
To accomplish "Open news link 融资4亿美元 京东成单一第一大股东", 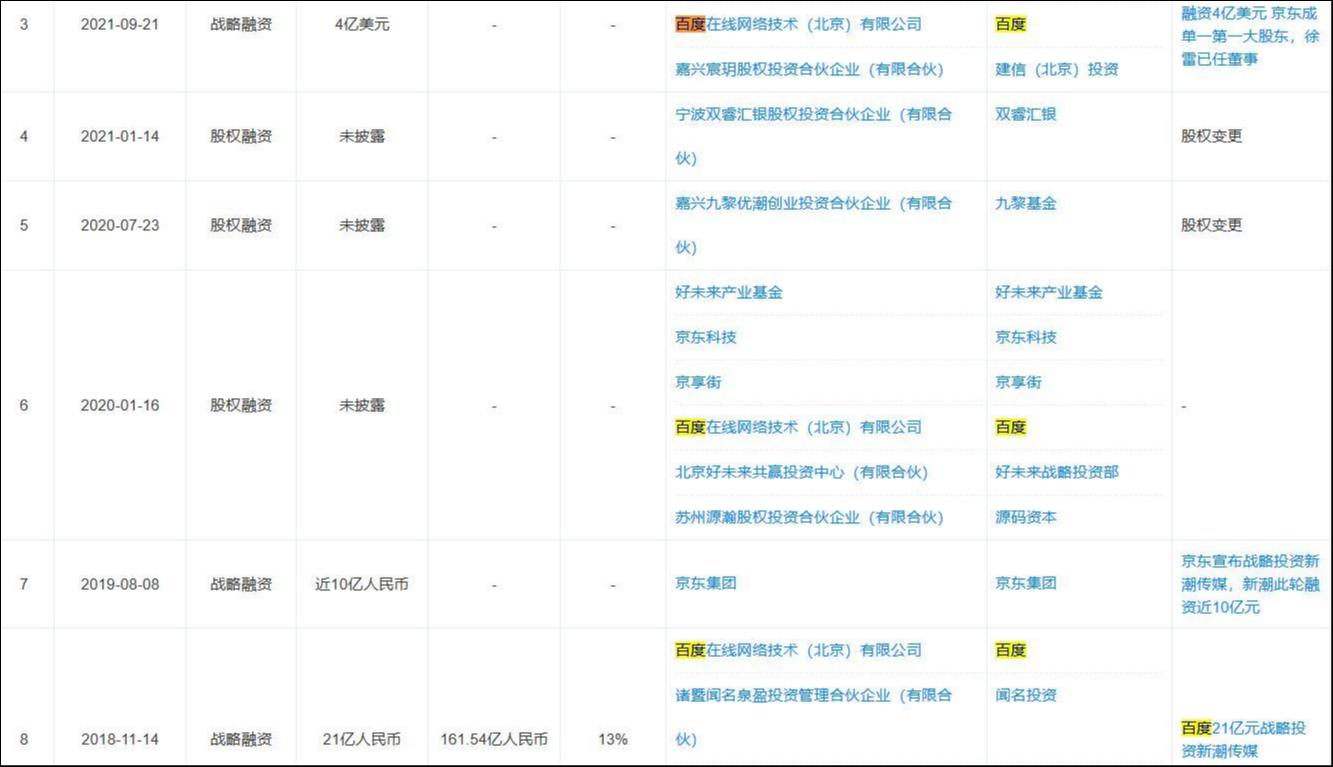I will click(1249, 37).
